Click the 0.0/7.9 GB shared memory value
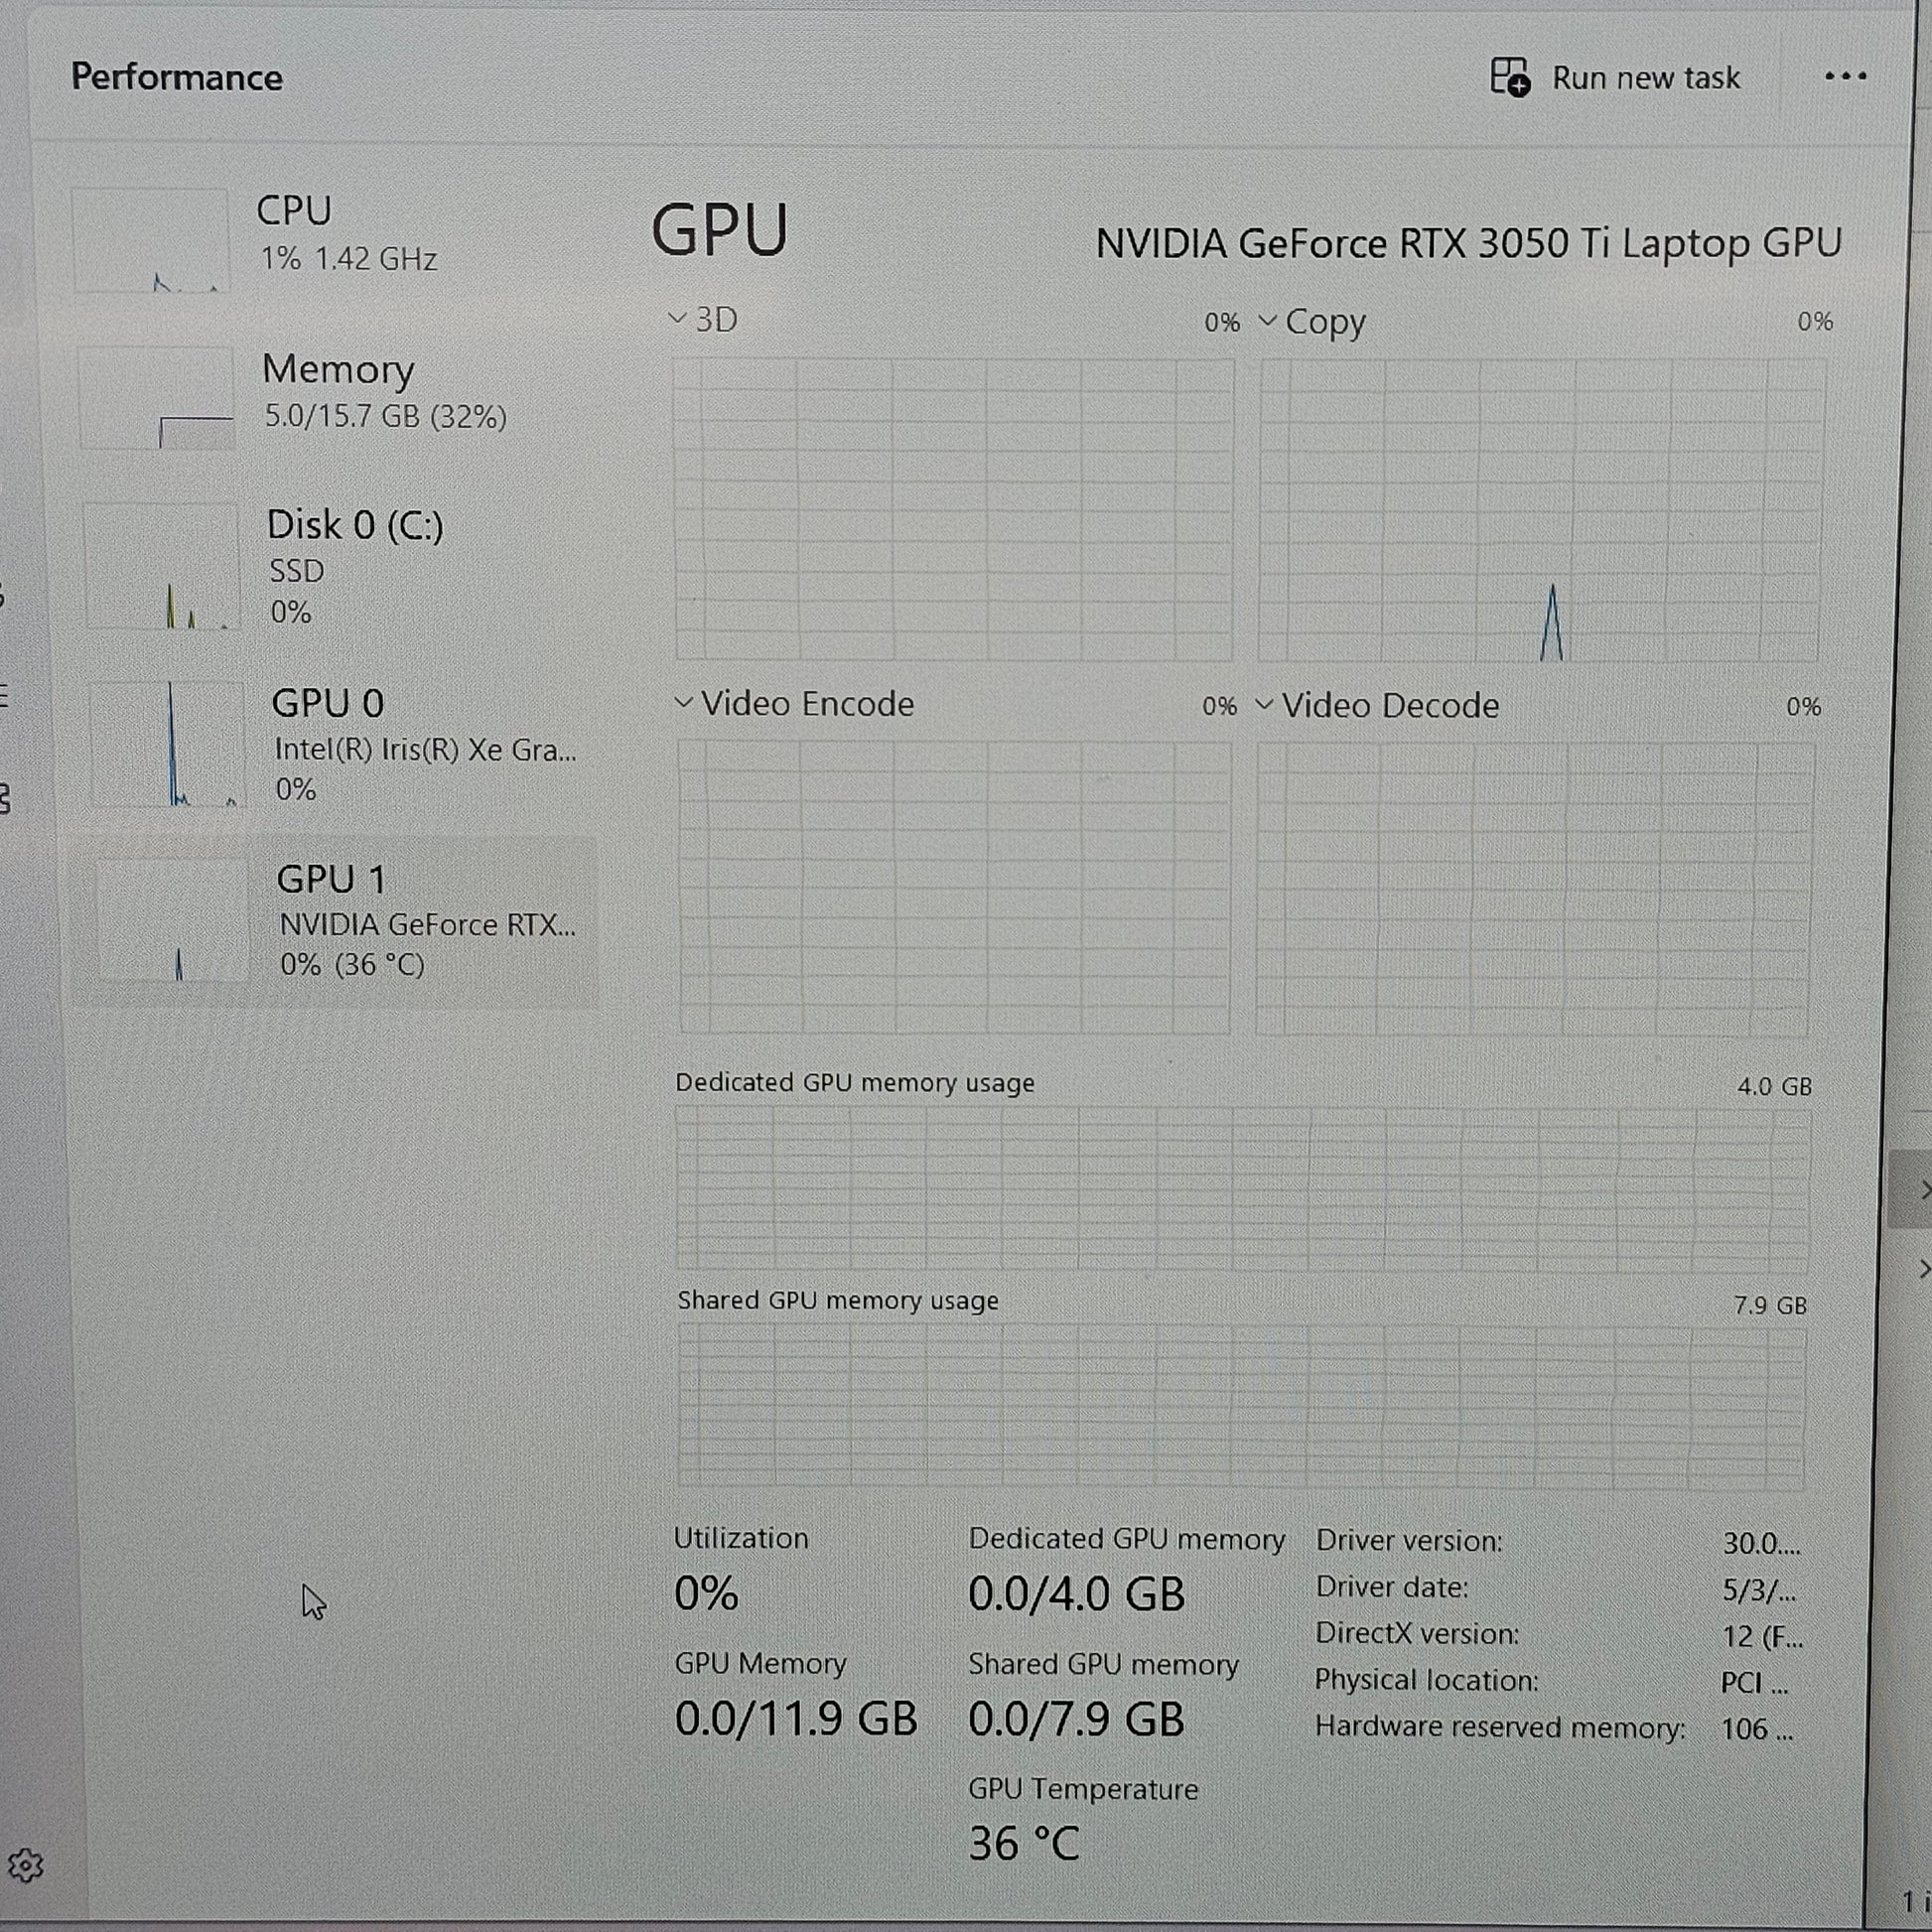 point(1076,1720)
